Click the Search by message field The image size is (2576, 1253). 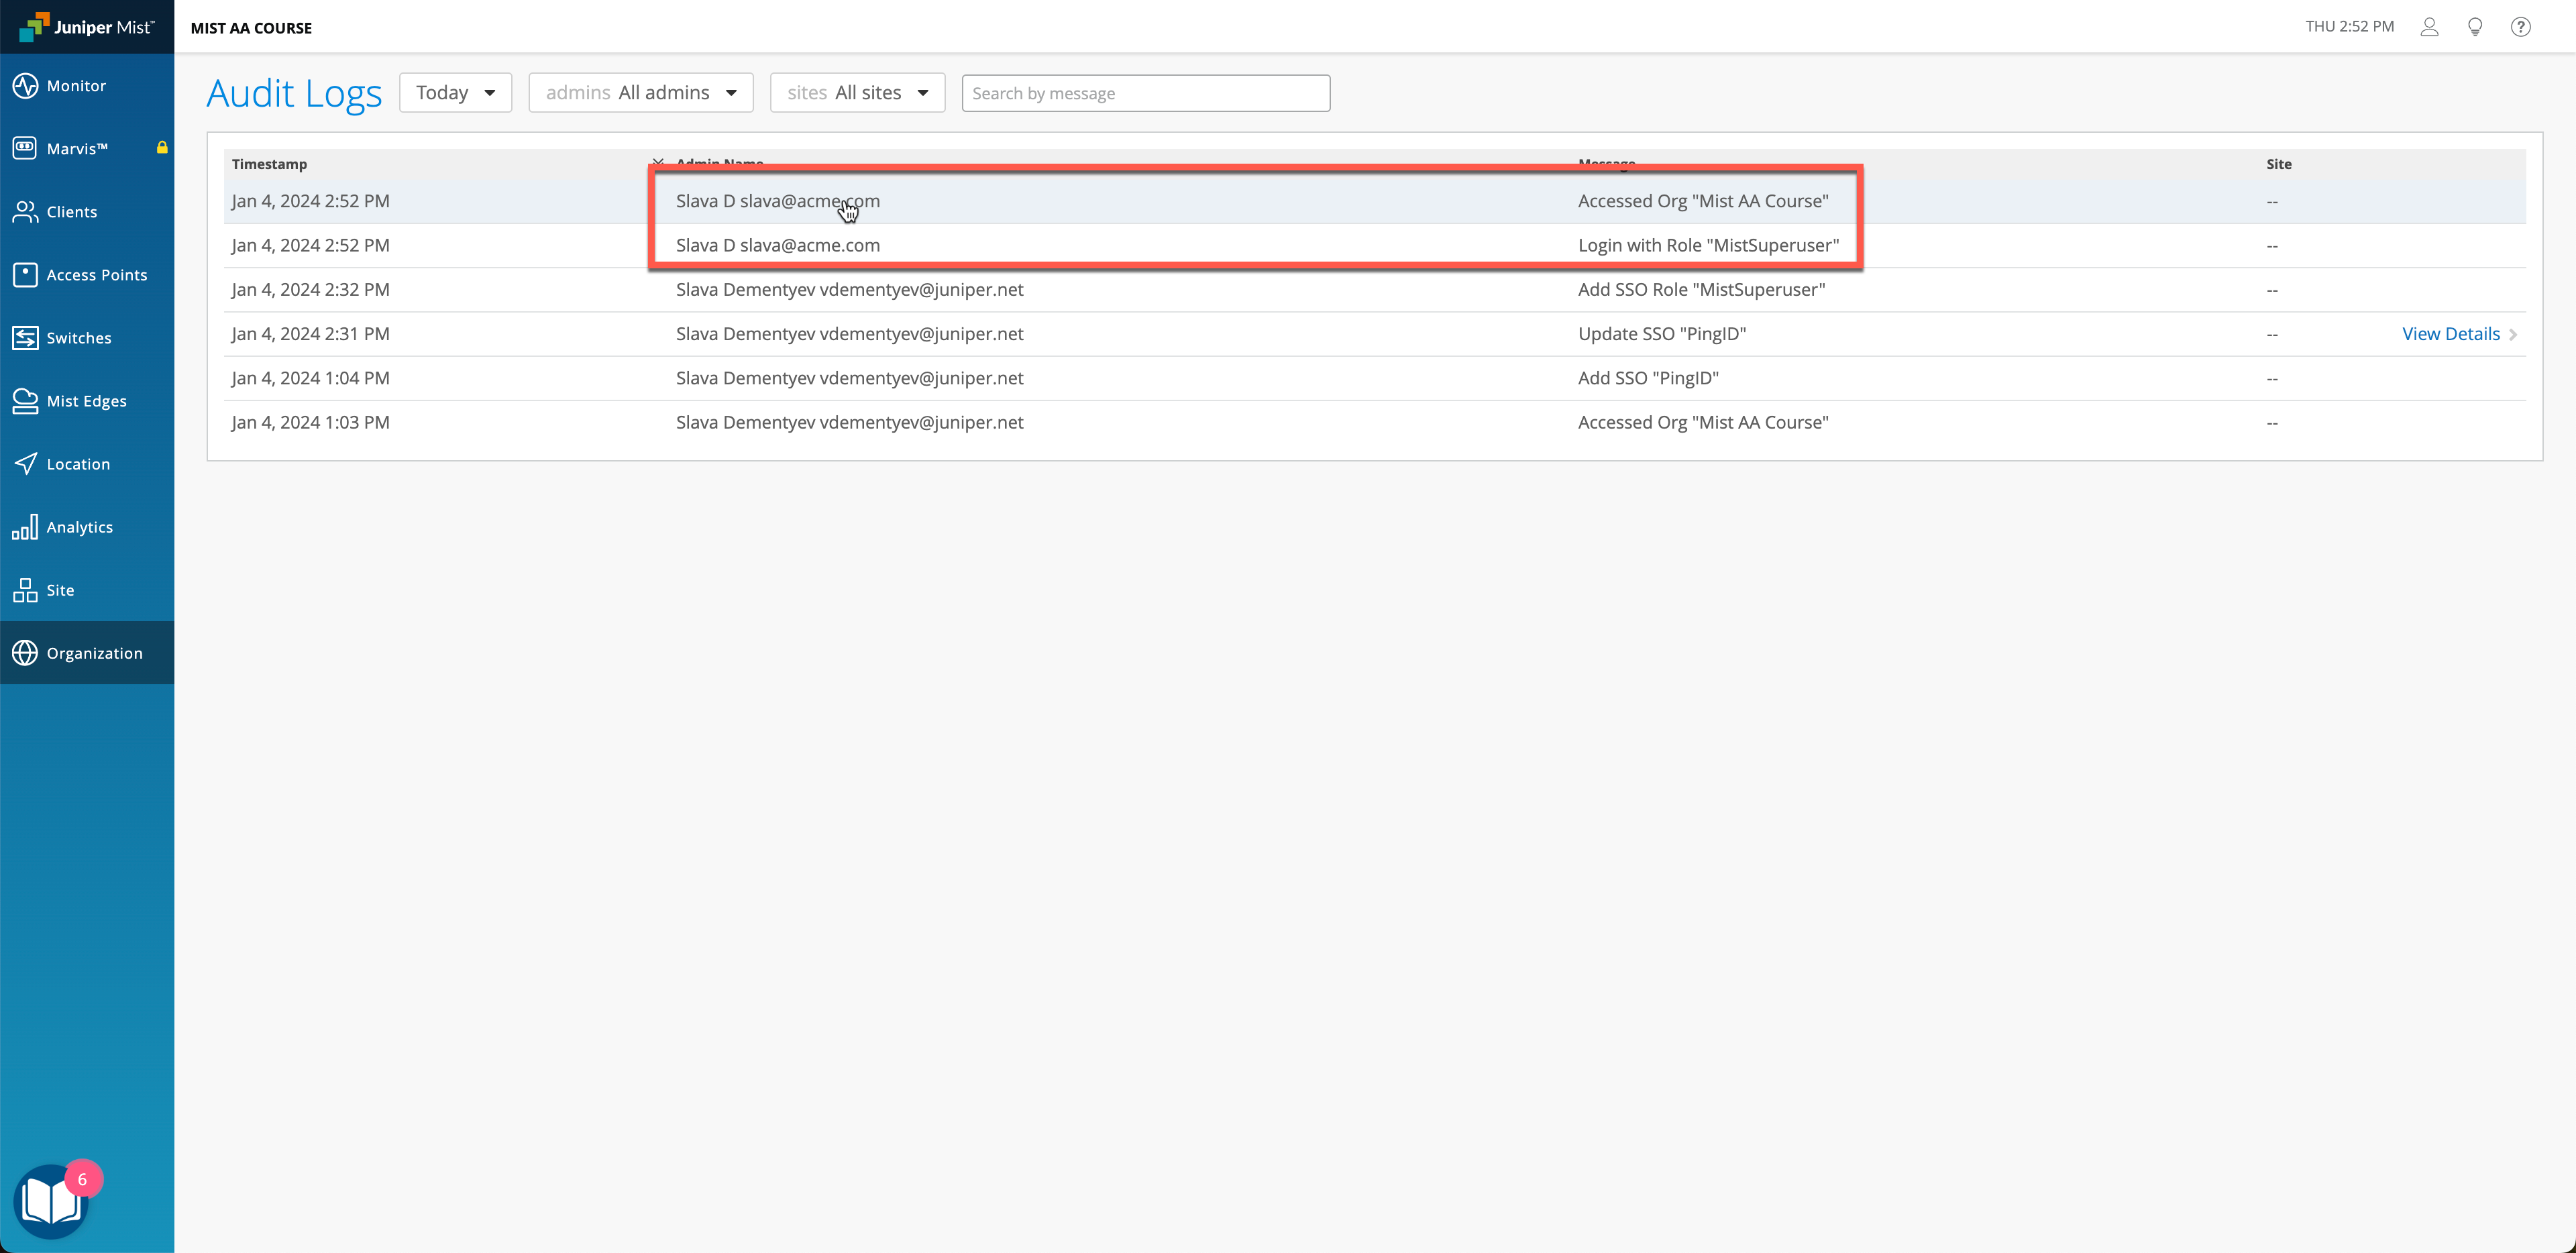[1145, 93]
